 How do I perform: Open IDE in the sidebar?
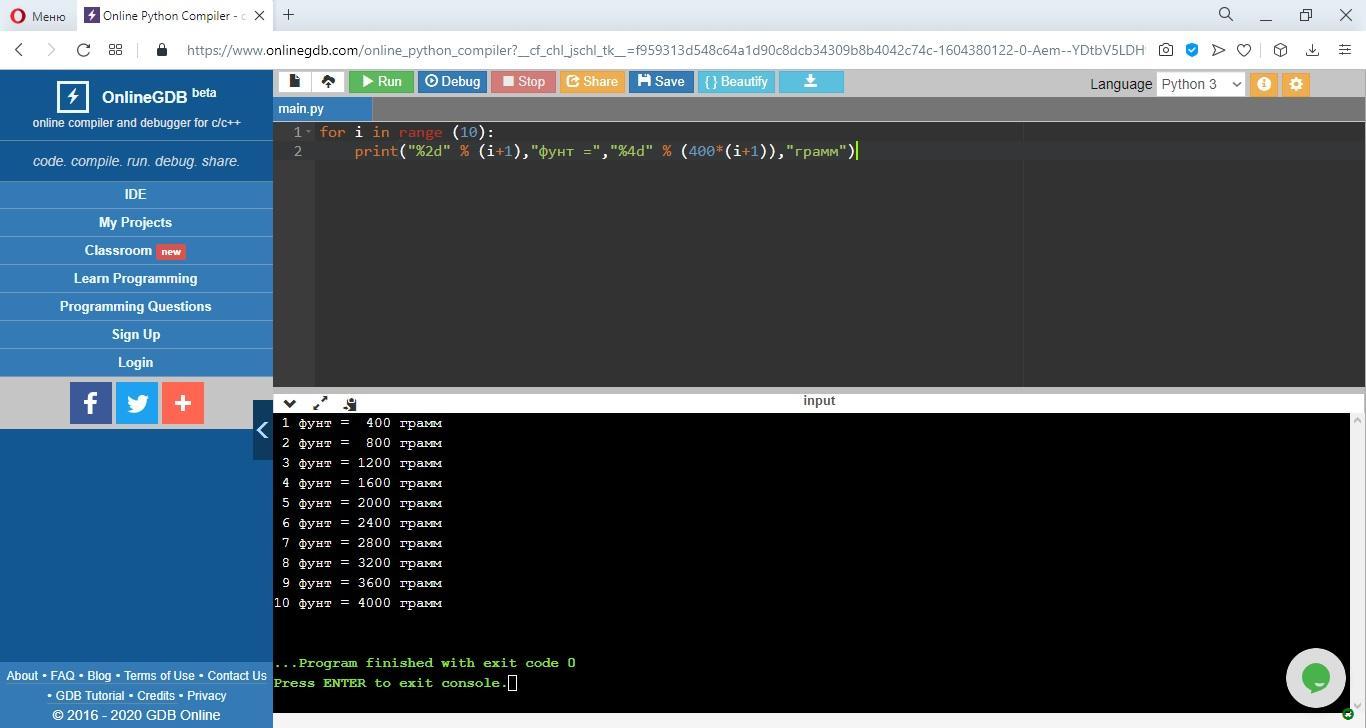point(136,194)
